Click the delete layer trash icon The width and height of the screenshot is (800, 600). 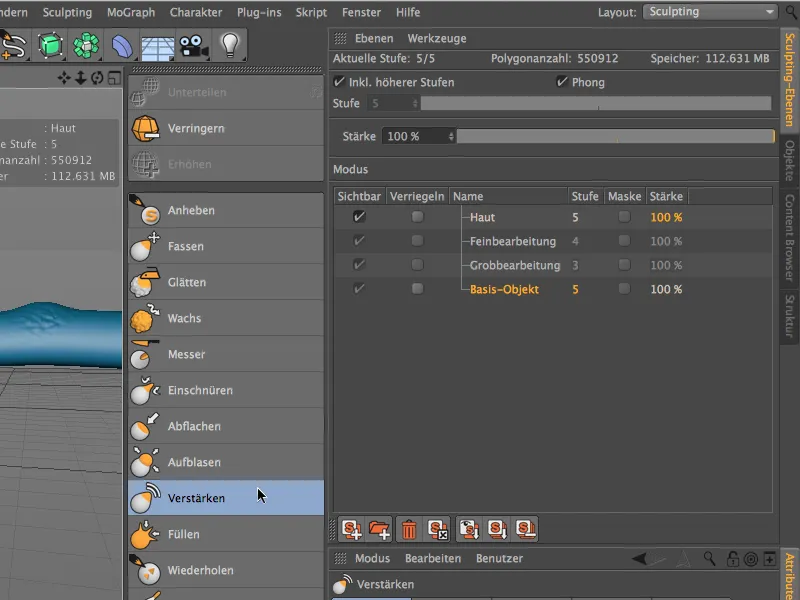[409, 530]
